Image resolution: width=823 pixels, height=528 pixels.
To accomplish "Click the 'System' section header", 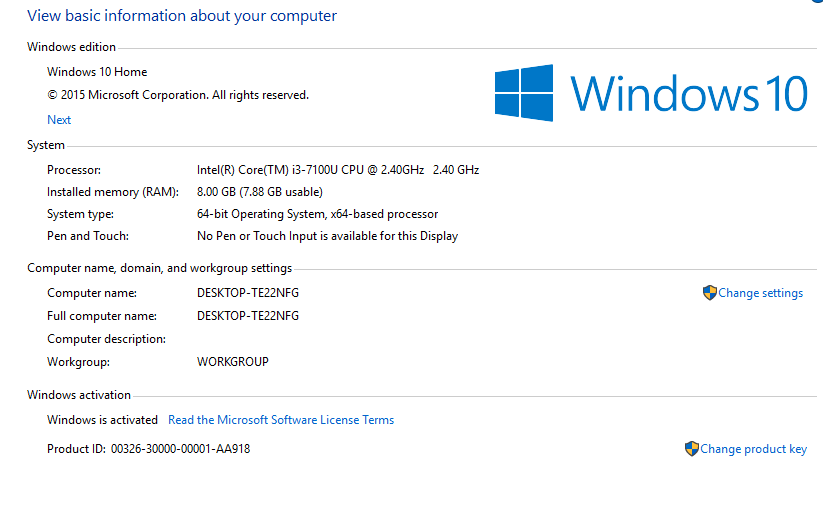I will point(46,145).
